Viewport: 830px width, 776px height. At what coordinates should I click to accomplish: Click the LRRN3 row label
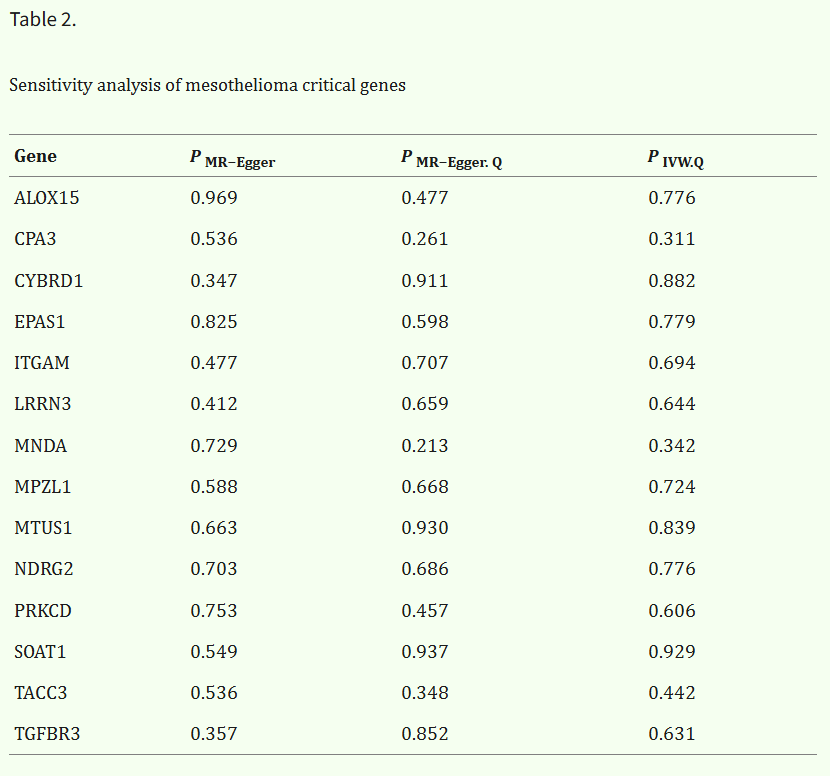click(x=43, y=404)
